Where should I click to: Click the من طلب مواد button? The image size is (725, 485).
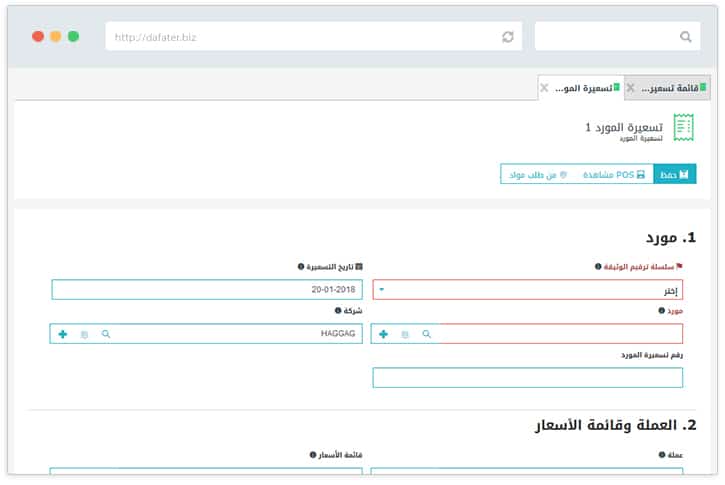538,175
